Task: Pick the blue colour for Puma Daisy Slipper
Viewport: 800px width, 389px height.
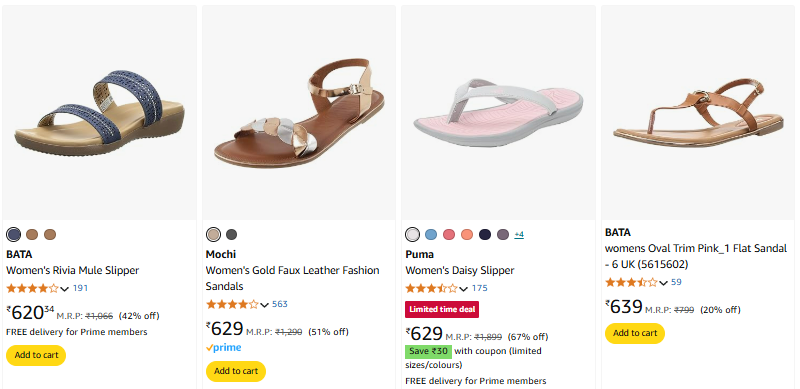Action: click(x=431, y=235)
